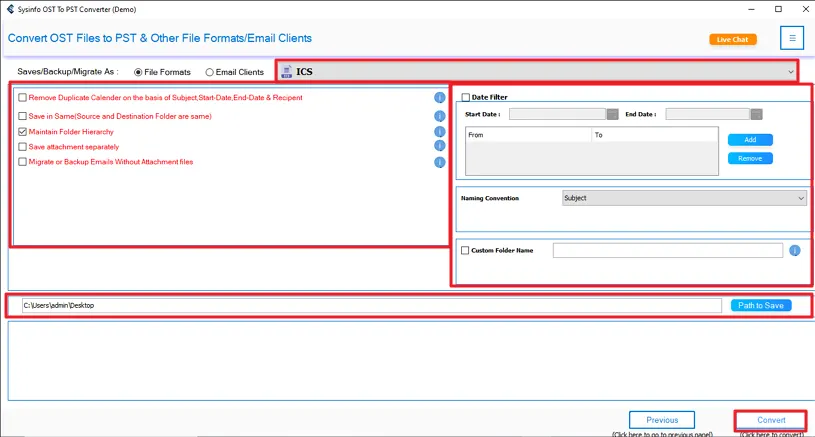Enable Save attachment separately checkbox
The width and height of the screenshot is (815, 437).
tap(22, 147)
